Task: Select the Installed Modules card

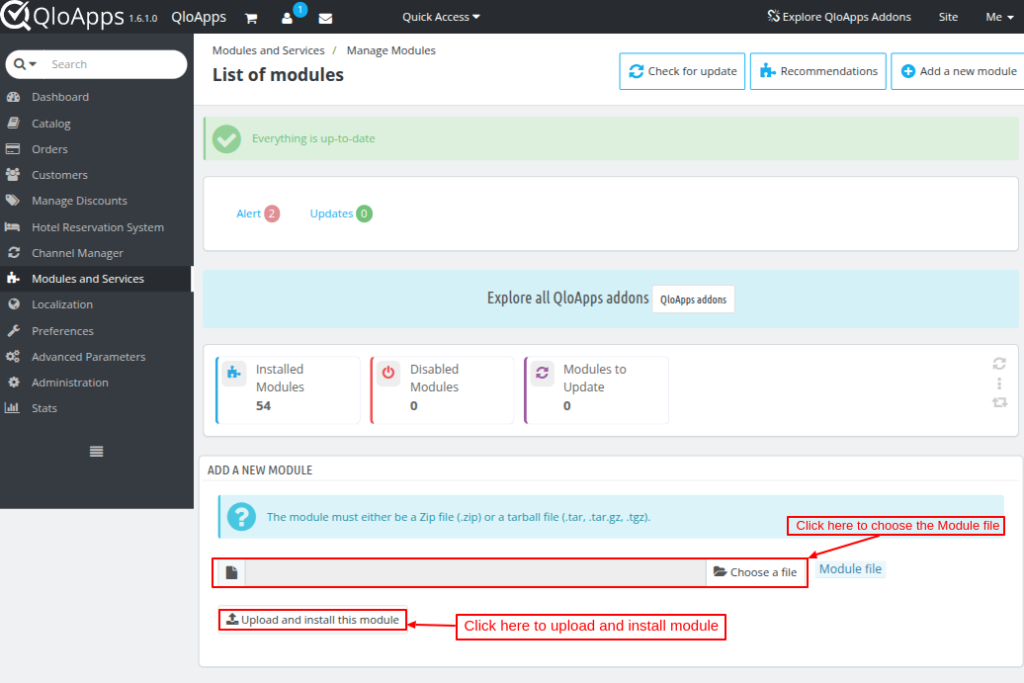Action: pyautogui.click(x=288, y=390)
